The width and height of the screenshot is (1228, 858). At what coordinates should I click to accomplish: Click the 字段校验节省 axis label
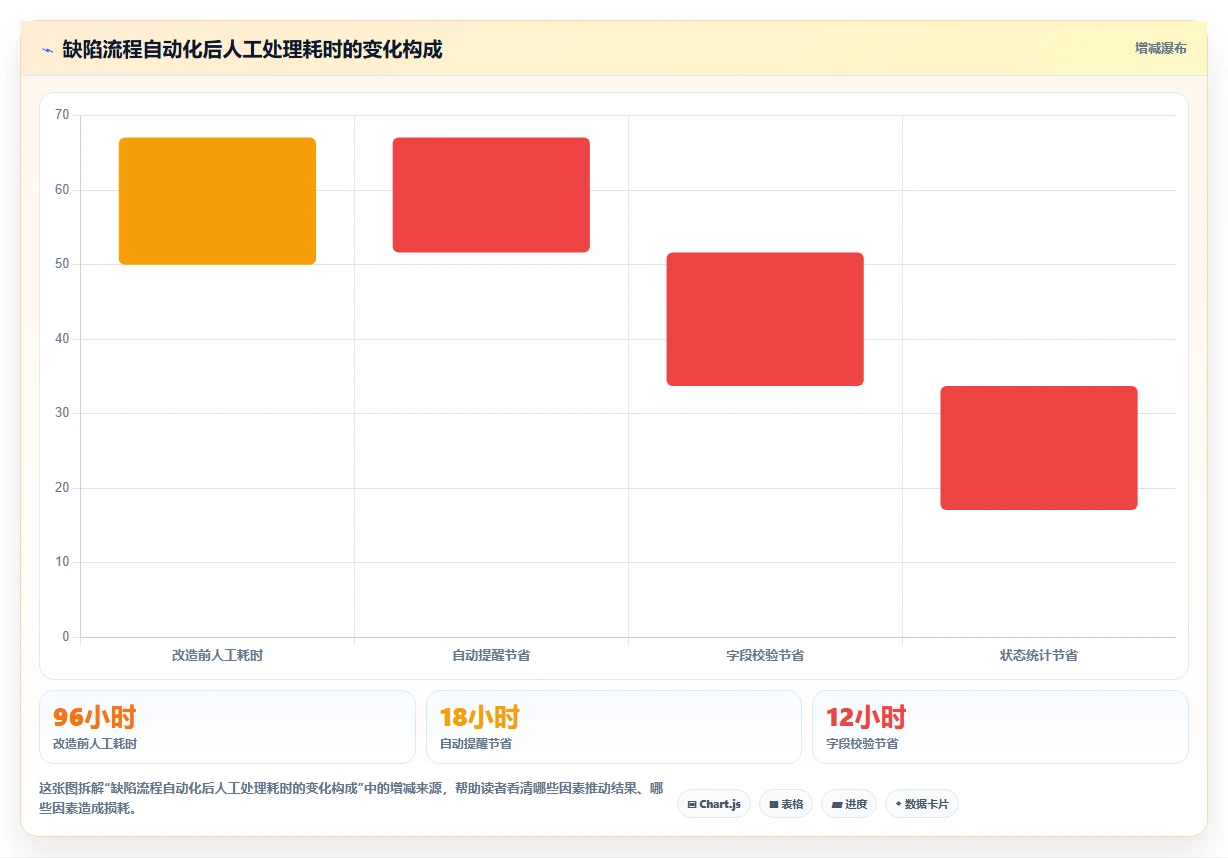click(765, 656)
